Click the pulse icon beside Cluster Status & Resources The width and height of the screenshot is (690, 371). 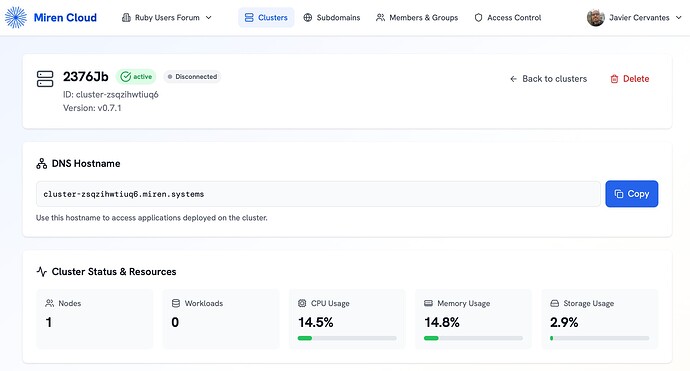(42, 272)
